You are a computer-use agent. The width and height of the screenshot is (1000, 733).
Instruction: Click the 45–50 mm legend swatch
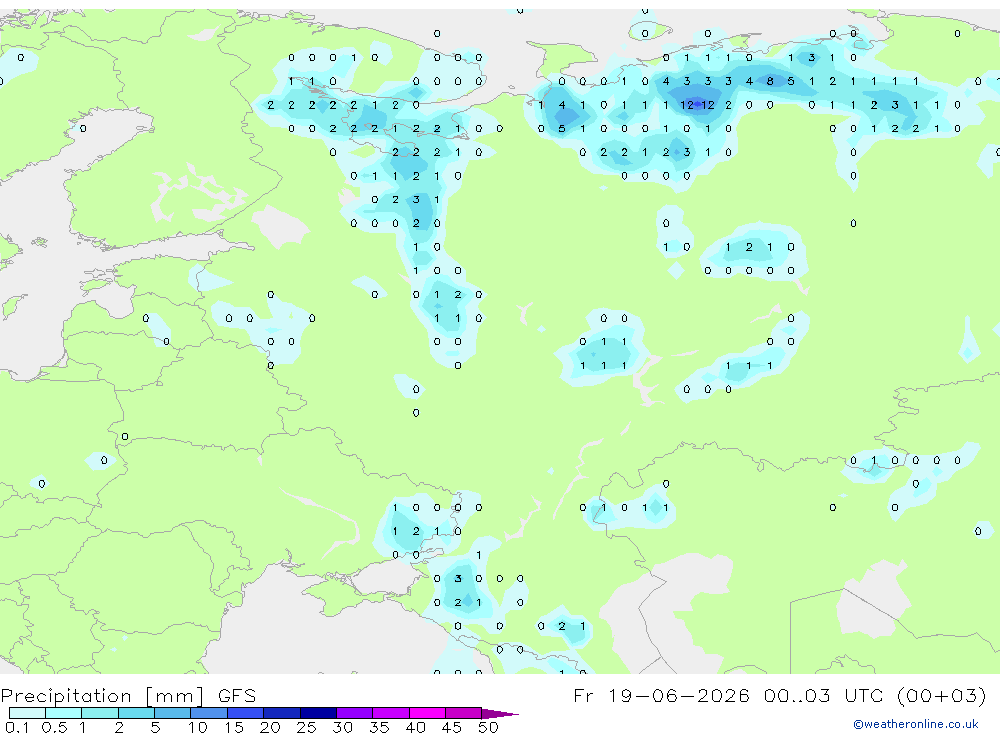click(464, 713)
